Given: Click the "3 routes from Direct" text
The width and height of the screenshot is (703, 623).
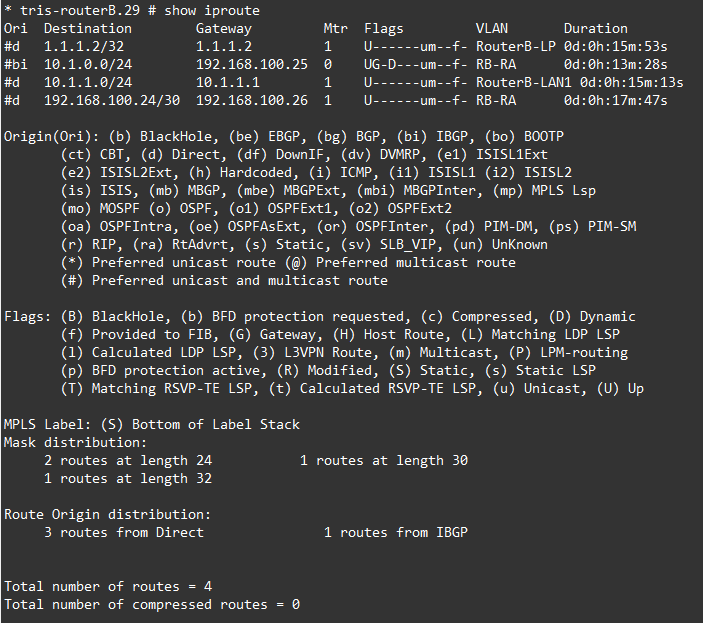Looking at the screenshot, I should pyautogui.click(x=123, y=533).
